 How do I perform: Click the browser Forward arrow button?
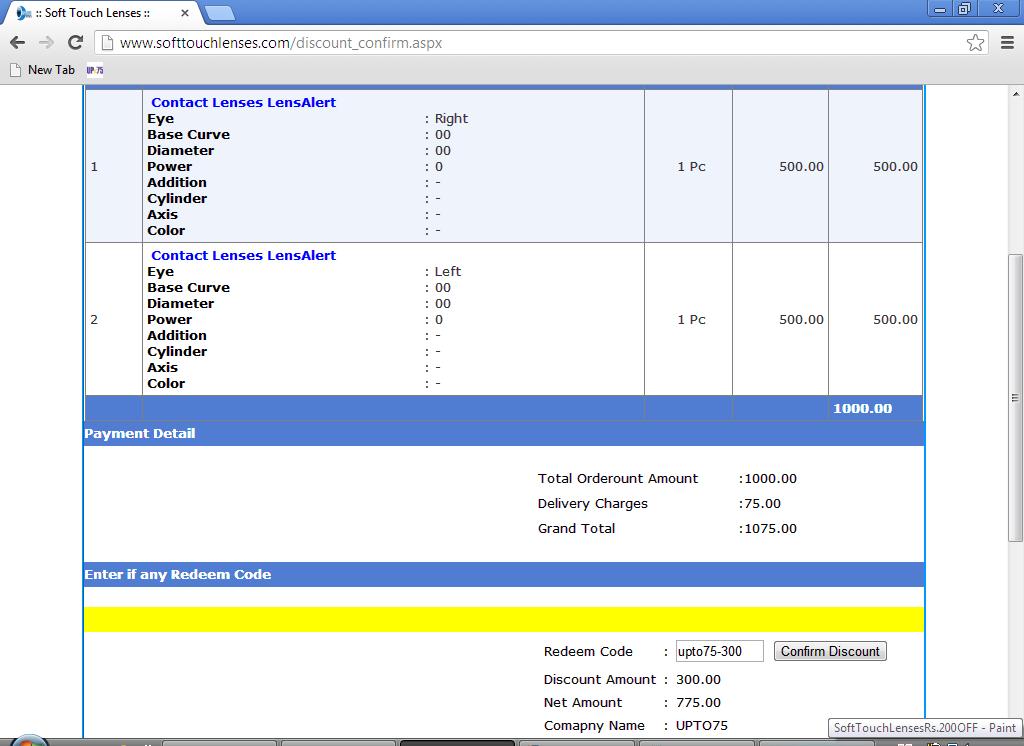46,42
